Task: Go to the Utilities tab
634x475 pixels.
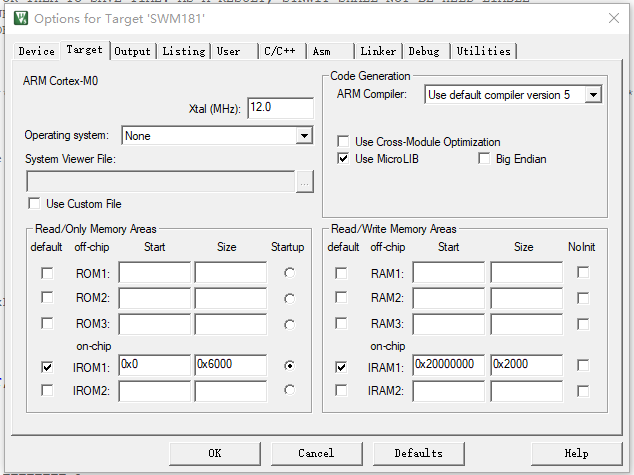Action: (x=484, y=51)
